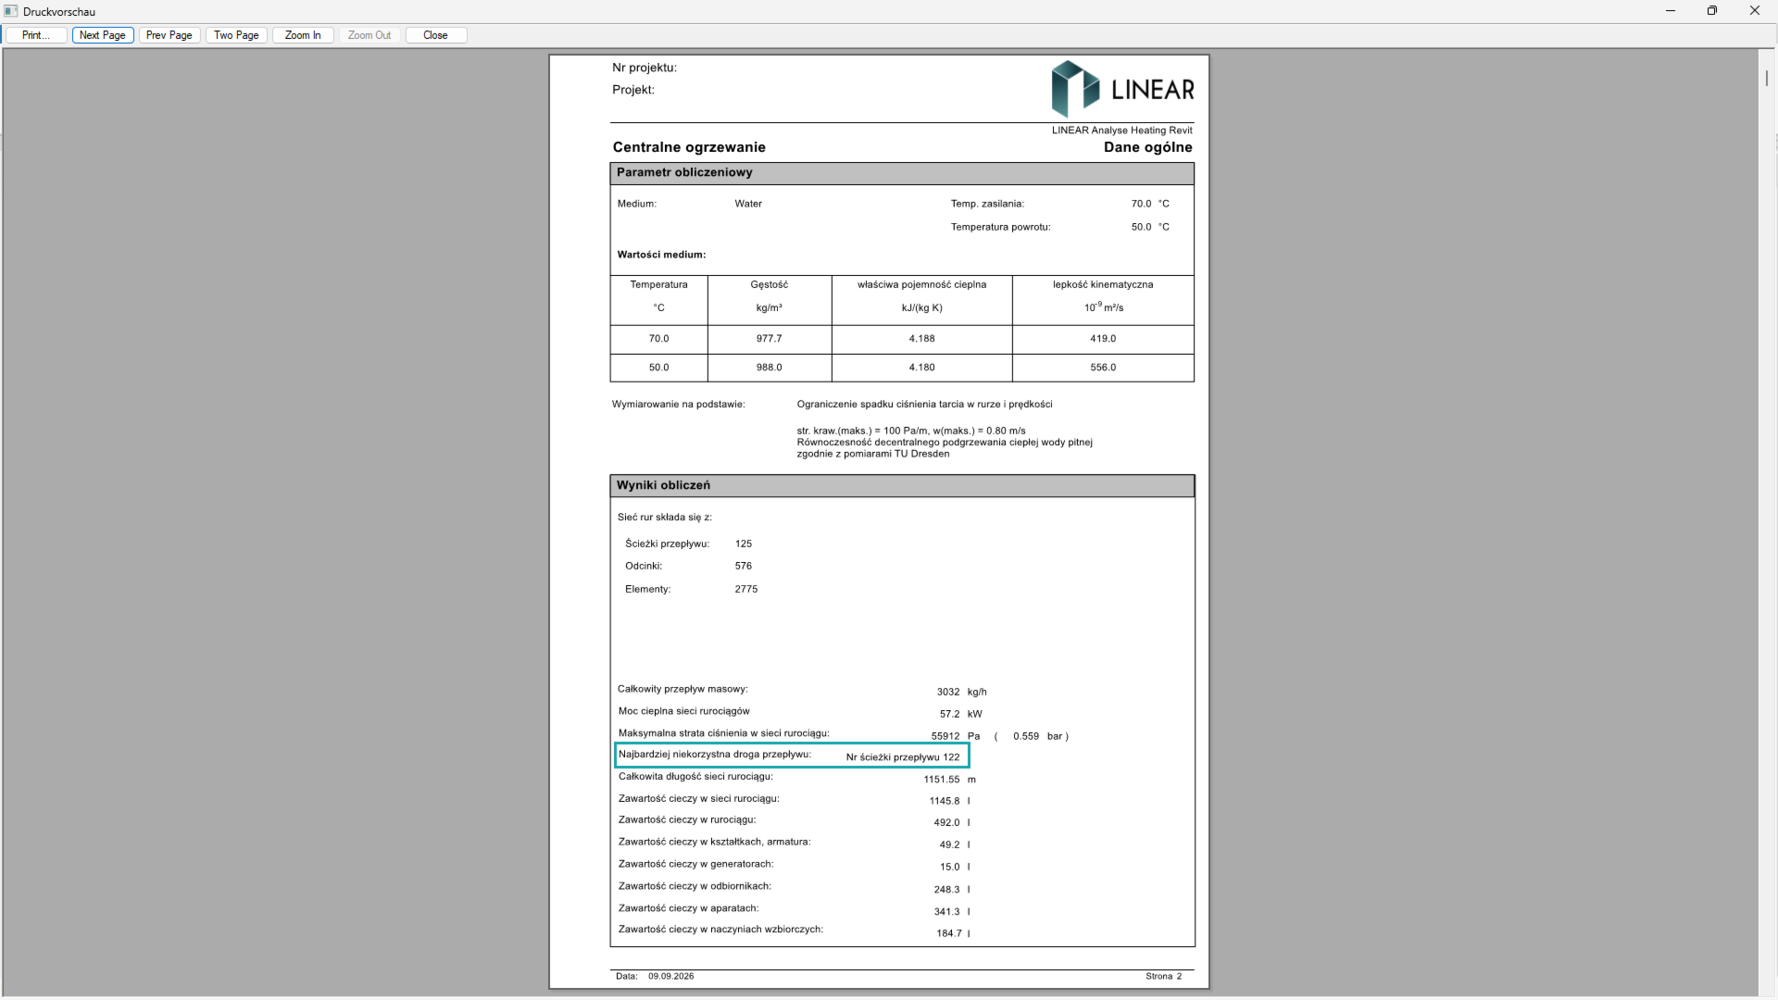Open the Print dialog
Image resolution: width=1778 pixels, height=1000 pixels.
tap(36, 35)
